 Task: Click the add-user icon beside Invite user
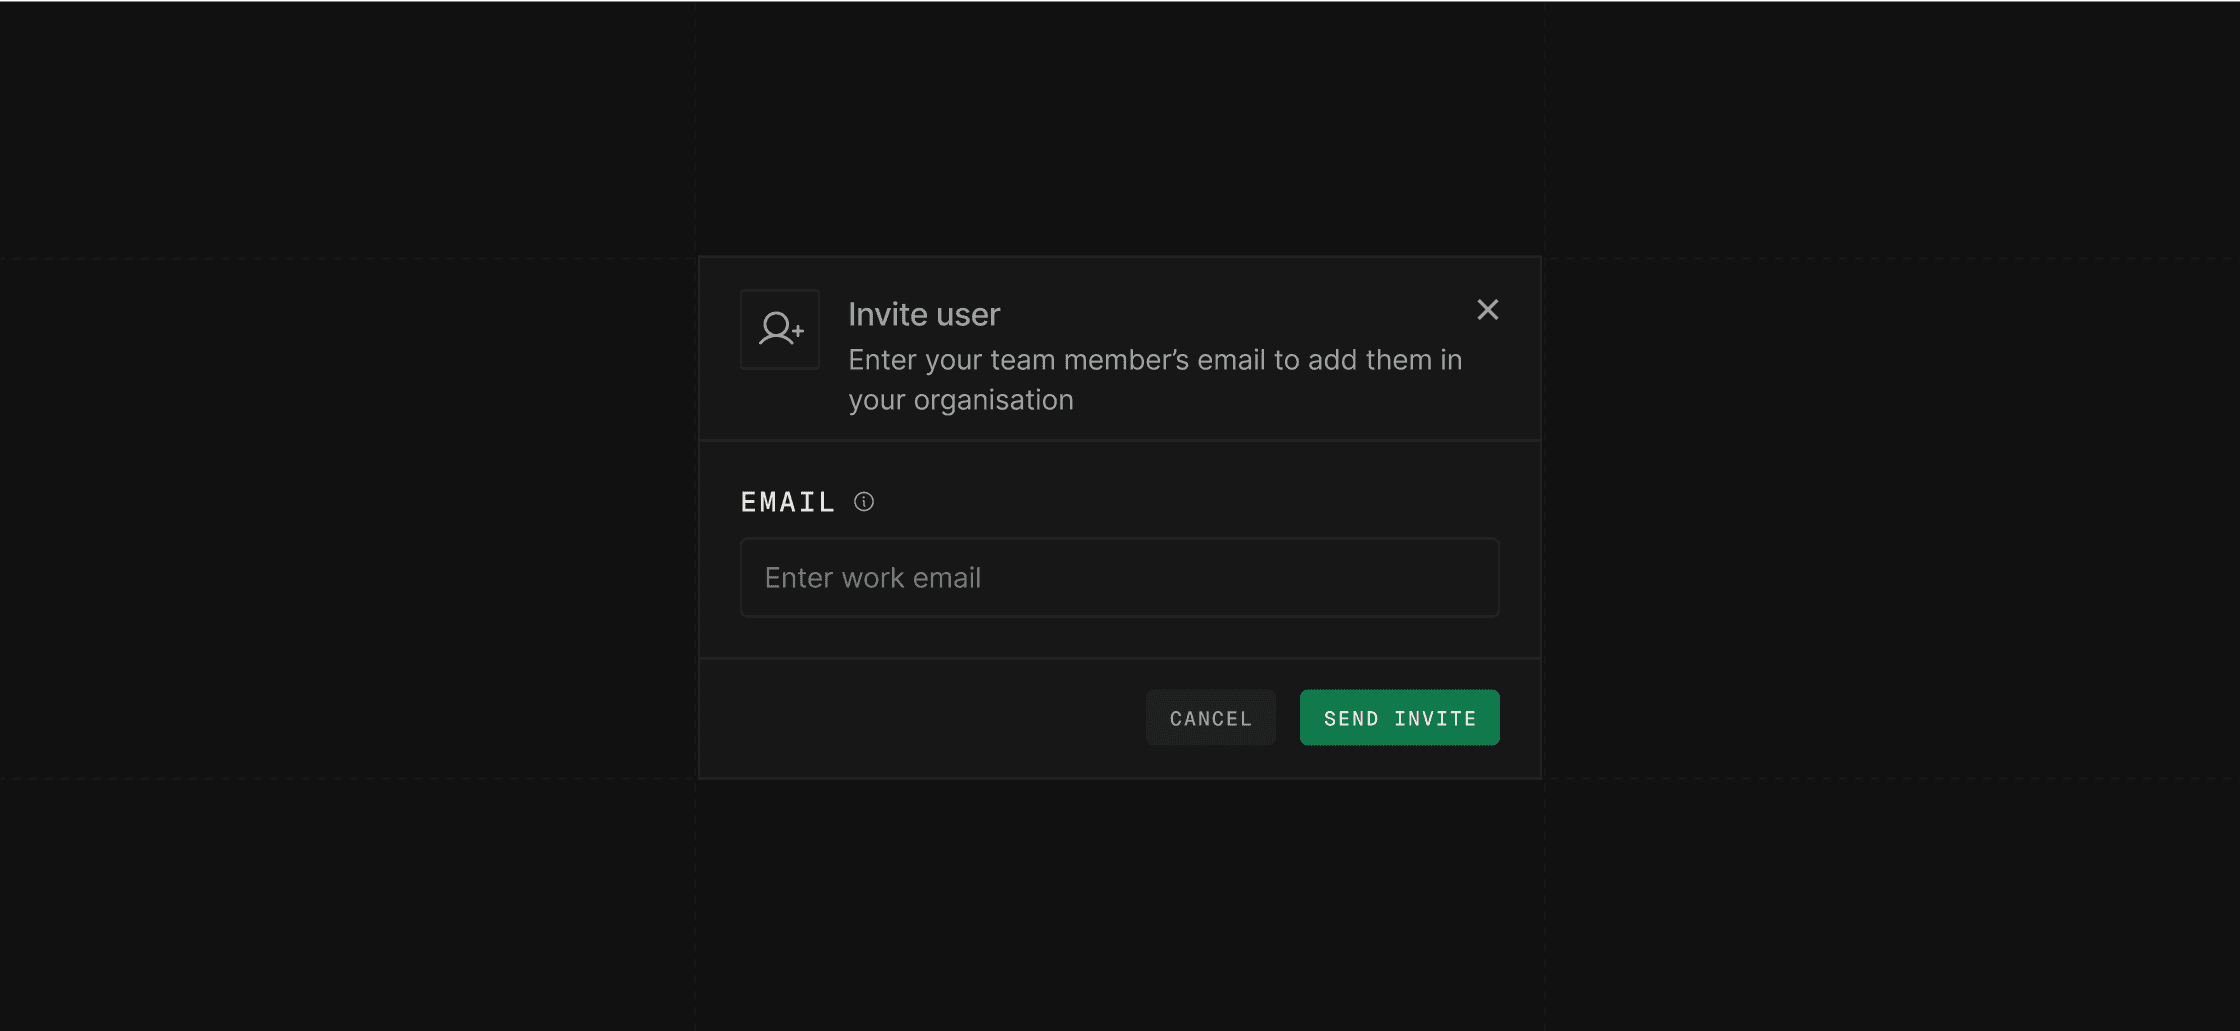(780, 329)
